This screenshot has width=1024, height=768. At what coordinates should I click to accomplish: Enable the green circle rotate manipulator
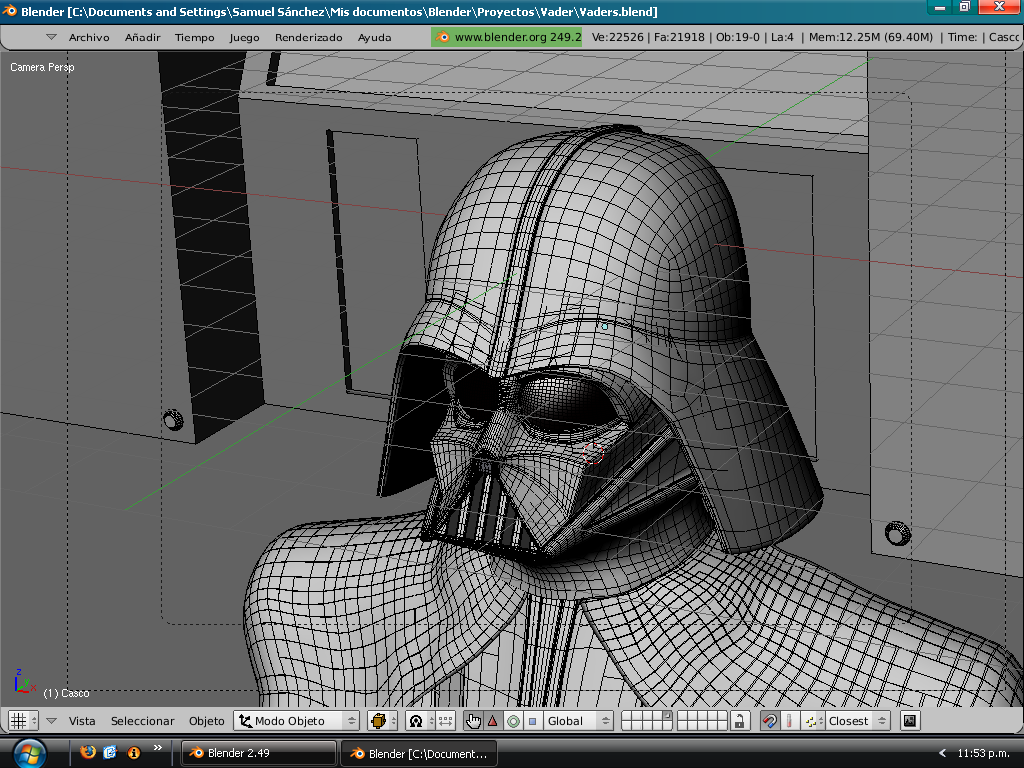point(513,721)
